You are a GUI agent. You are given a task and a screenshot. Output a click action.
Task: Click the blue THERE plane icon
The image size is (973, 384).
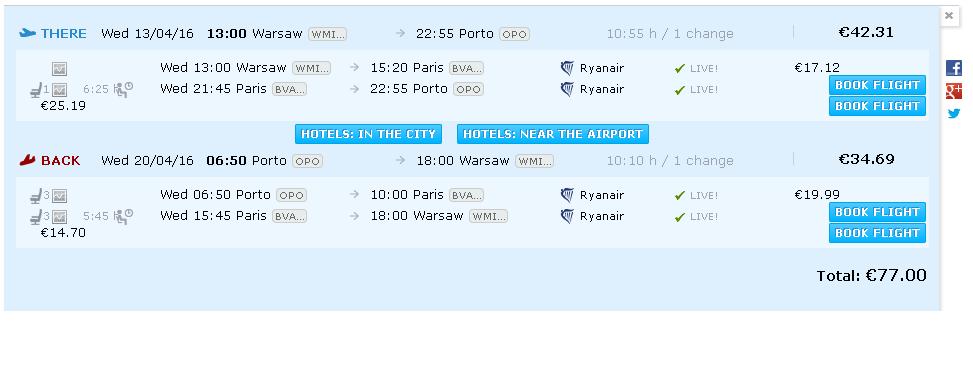point(27,33)
